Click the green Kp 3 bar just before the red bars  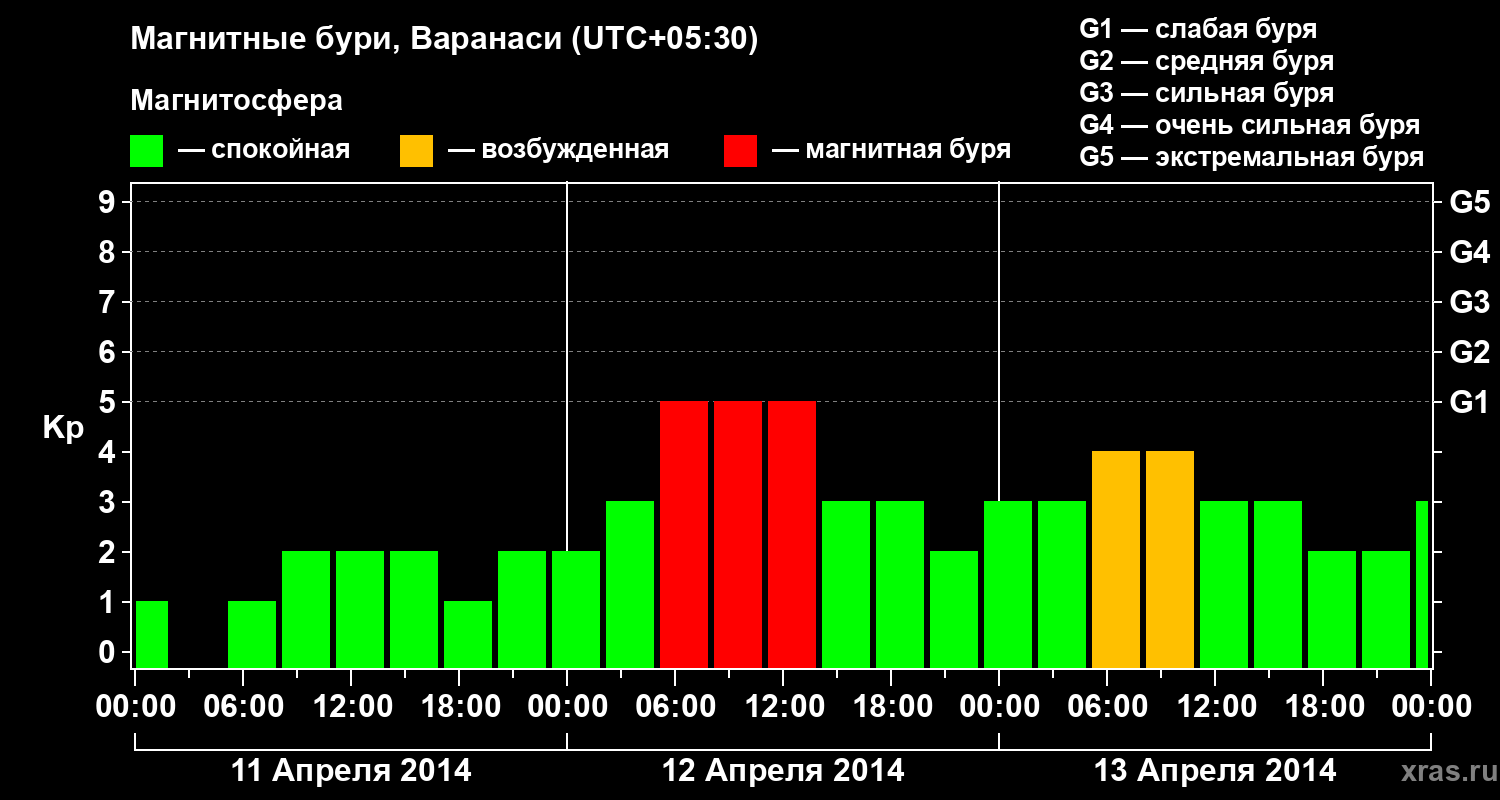(630, 584)
